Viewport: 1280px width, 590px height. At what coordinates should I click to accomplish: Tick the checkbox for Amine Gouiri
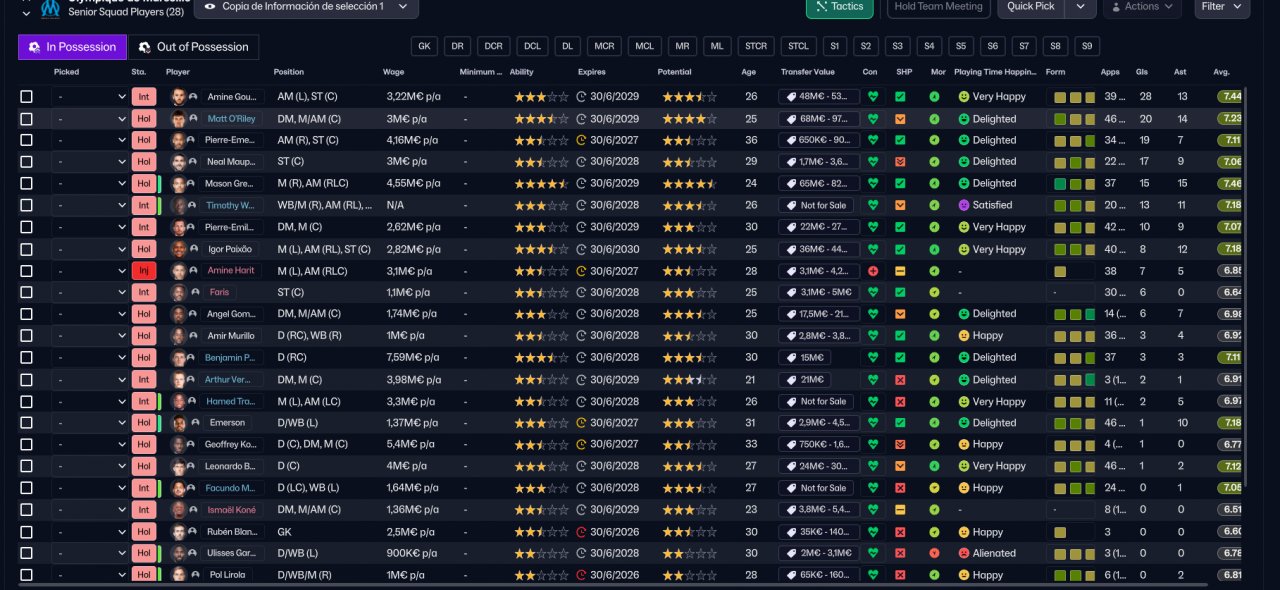tap(26, 97)
